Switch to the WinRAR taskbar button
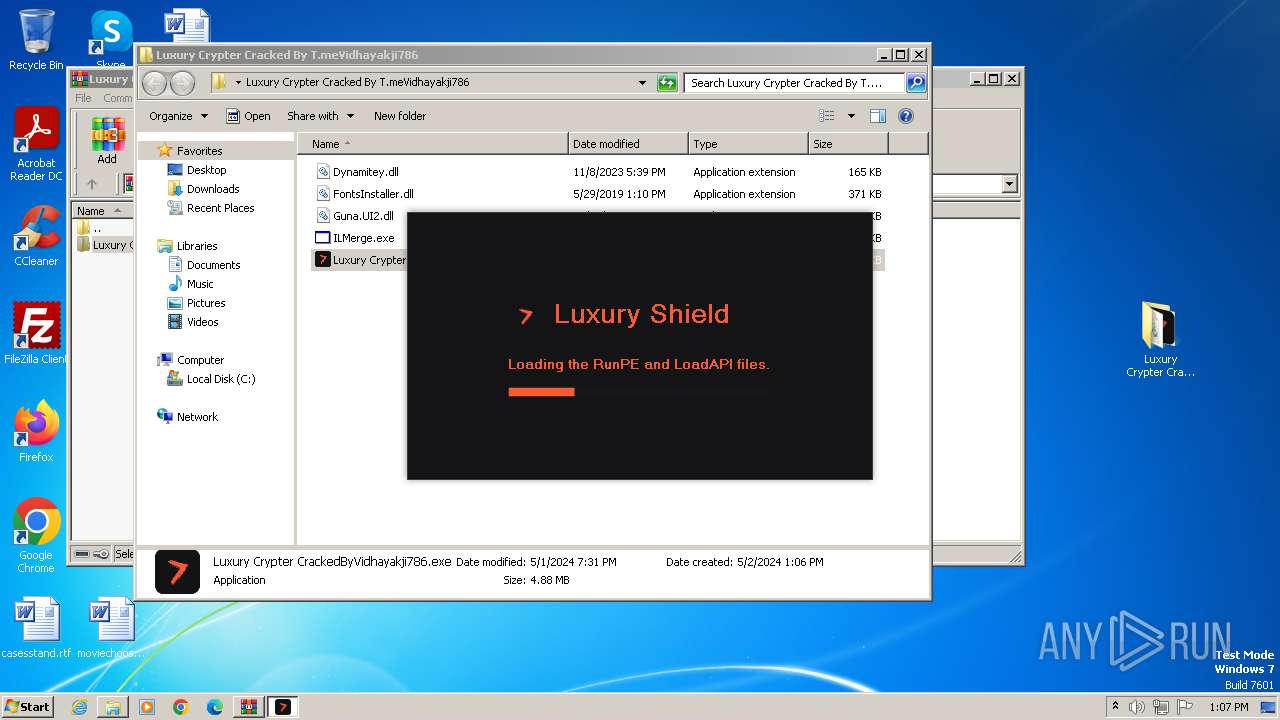 coord(249,707)
